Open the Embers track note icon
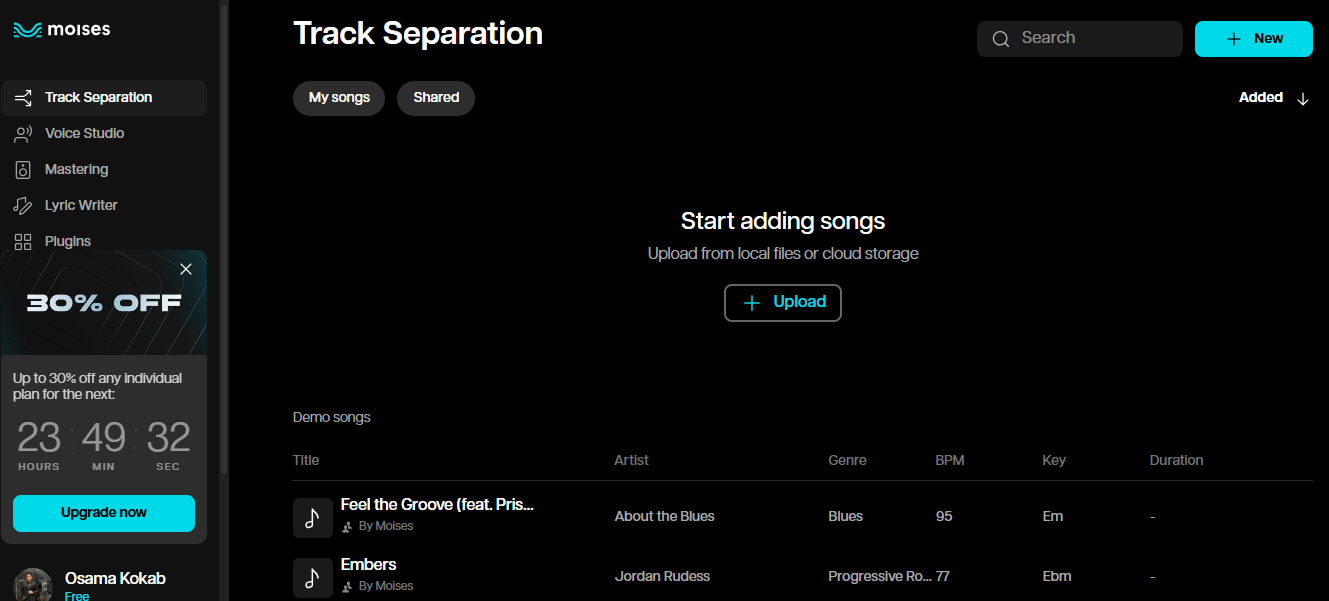Screen dimensions: 1329x601 (x=312, y=577)
